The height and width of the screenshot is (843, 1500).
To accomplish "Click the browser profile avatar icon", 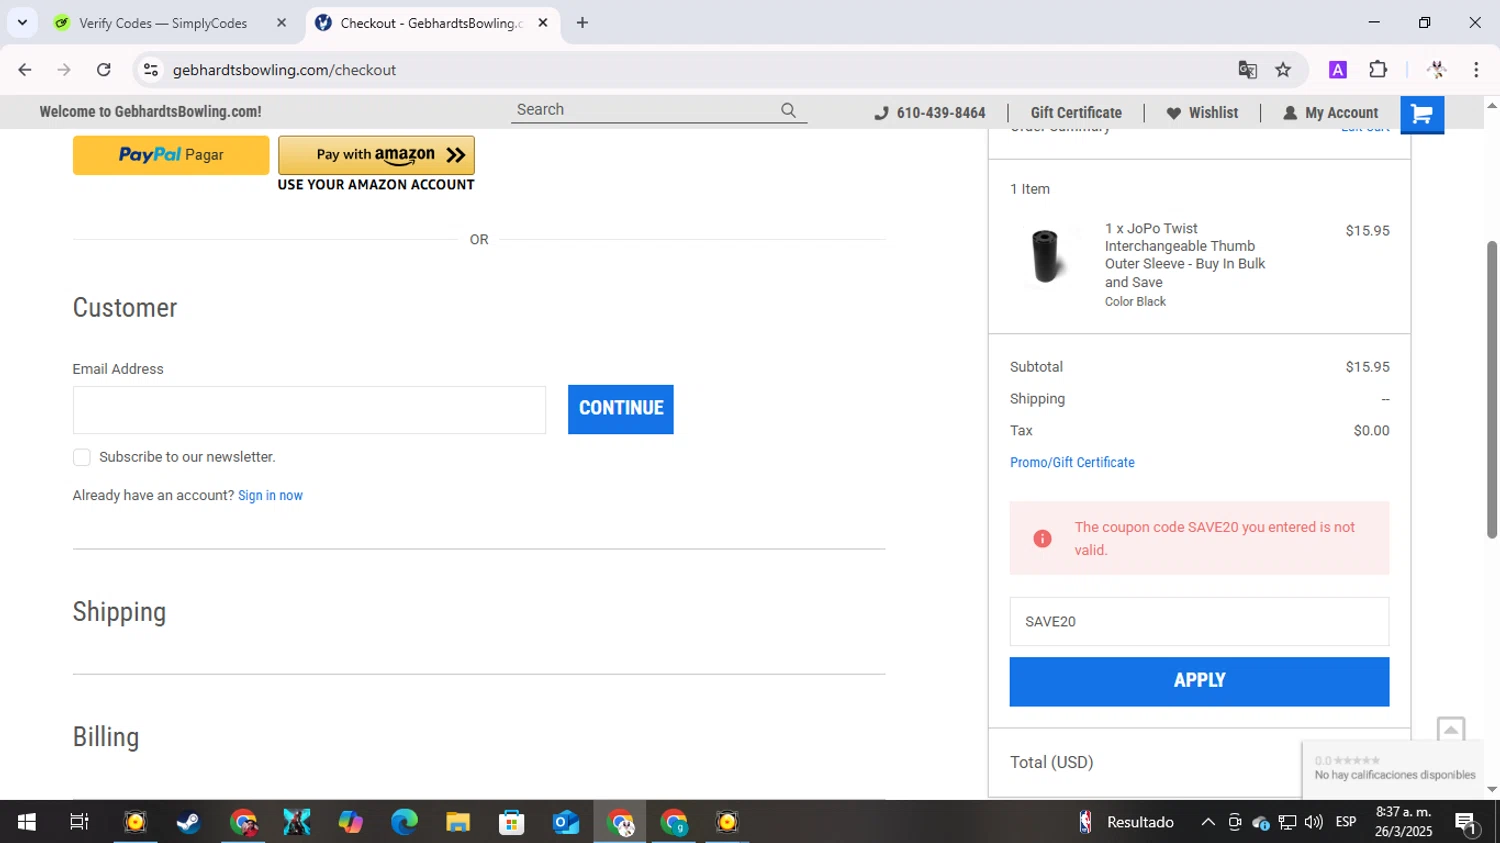I will (x=1437, y=70).
